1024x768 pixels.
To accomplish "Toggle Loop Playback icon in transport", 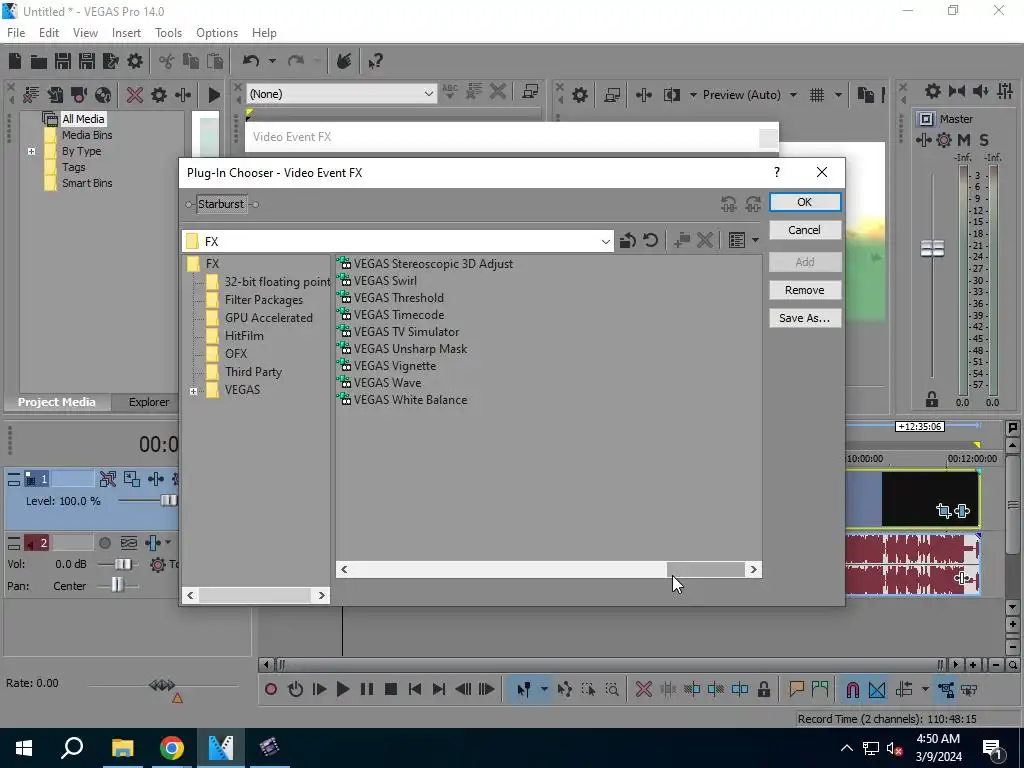I will click(x=295, y=689).
